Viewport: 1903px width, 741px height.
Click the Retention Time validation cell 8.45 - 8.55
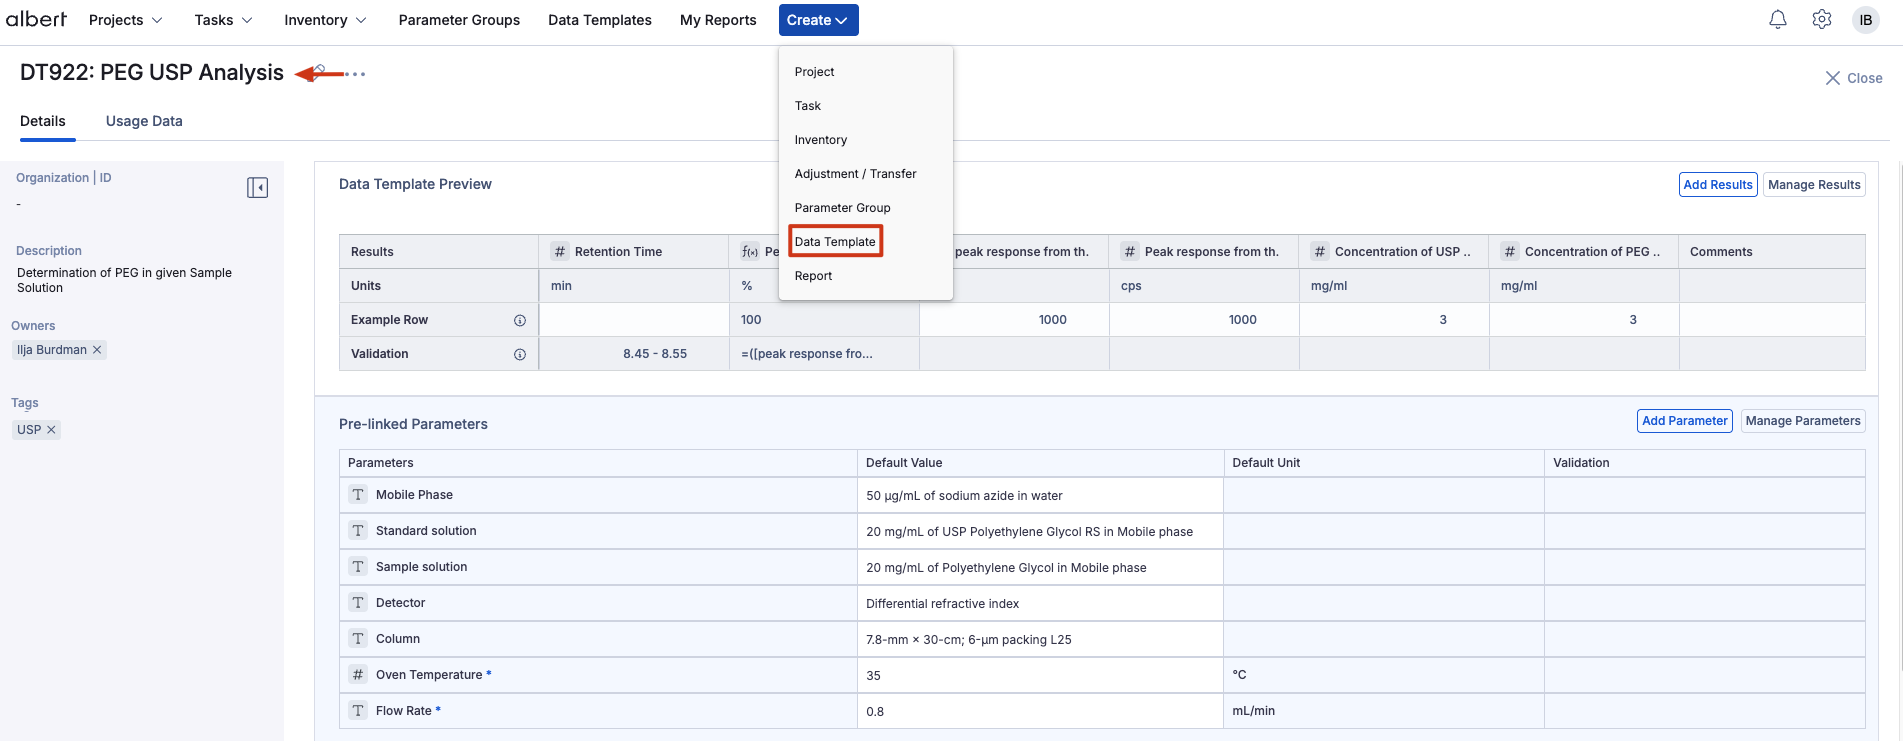(634, 354)
